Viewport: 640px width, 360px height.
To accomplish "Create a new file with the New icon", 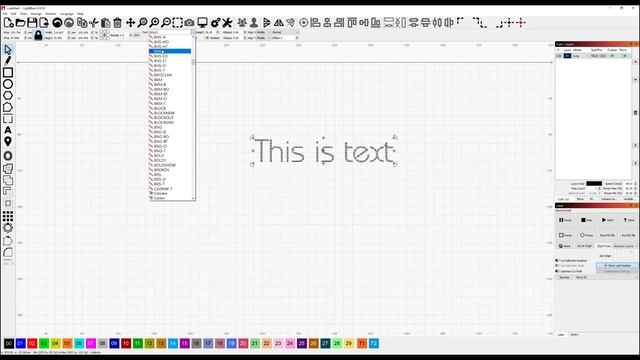I will 9,23.
